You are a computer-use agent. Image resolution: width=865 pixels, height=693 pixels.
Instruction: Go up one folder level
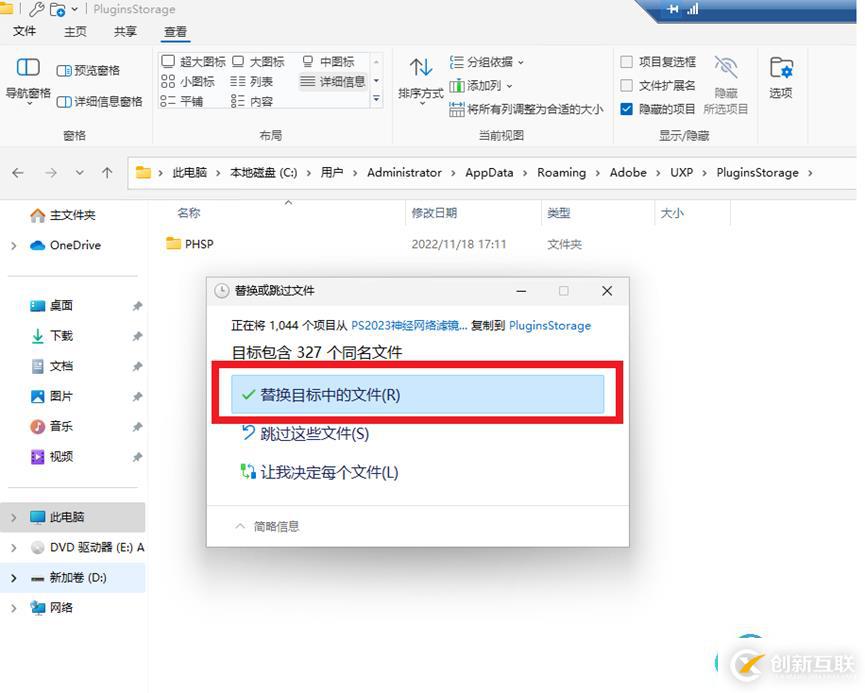pos(107,173)
